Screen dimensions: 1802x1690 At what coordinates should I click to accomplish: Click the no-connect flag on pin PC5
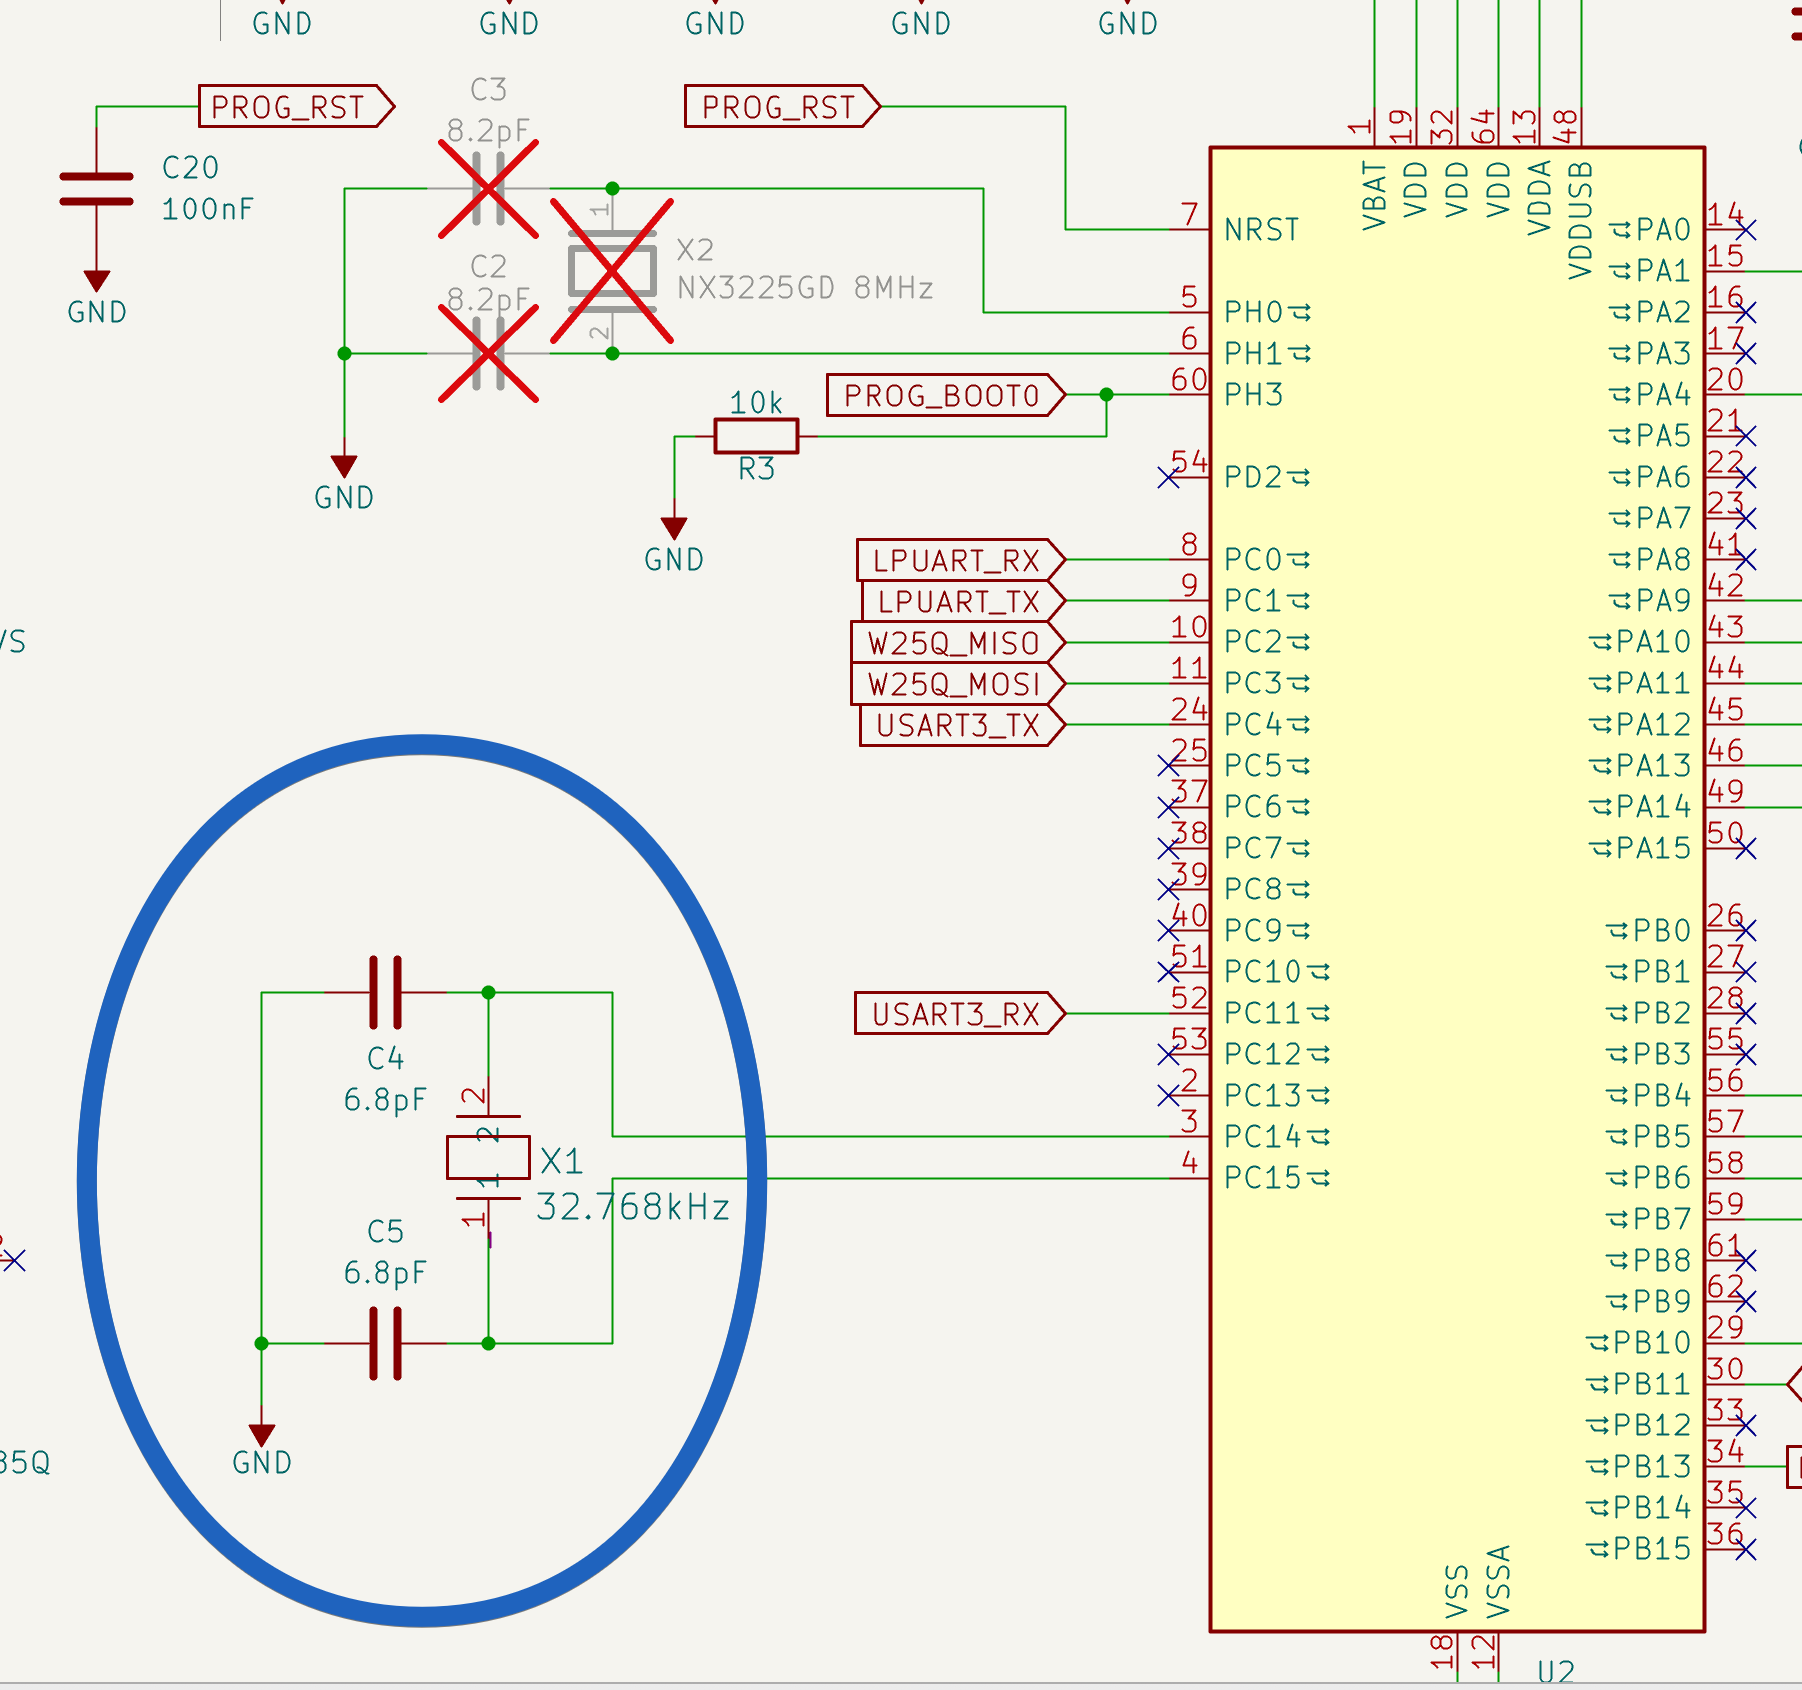[1166, 766]
